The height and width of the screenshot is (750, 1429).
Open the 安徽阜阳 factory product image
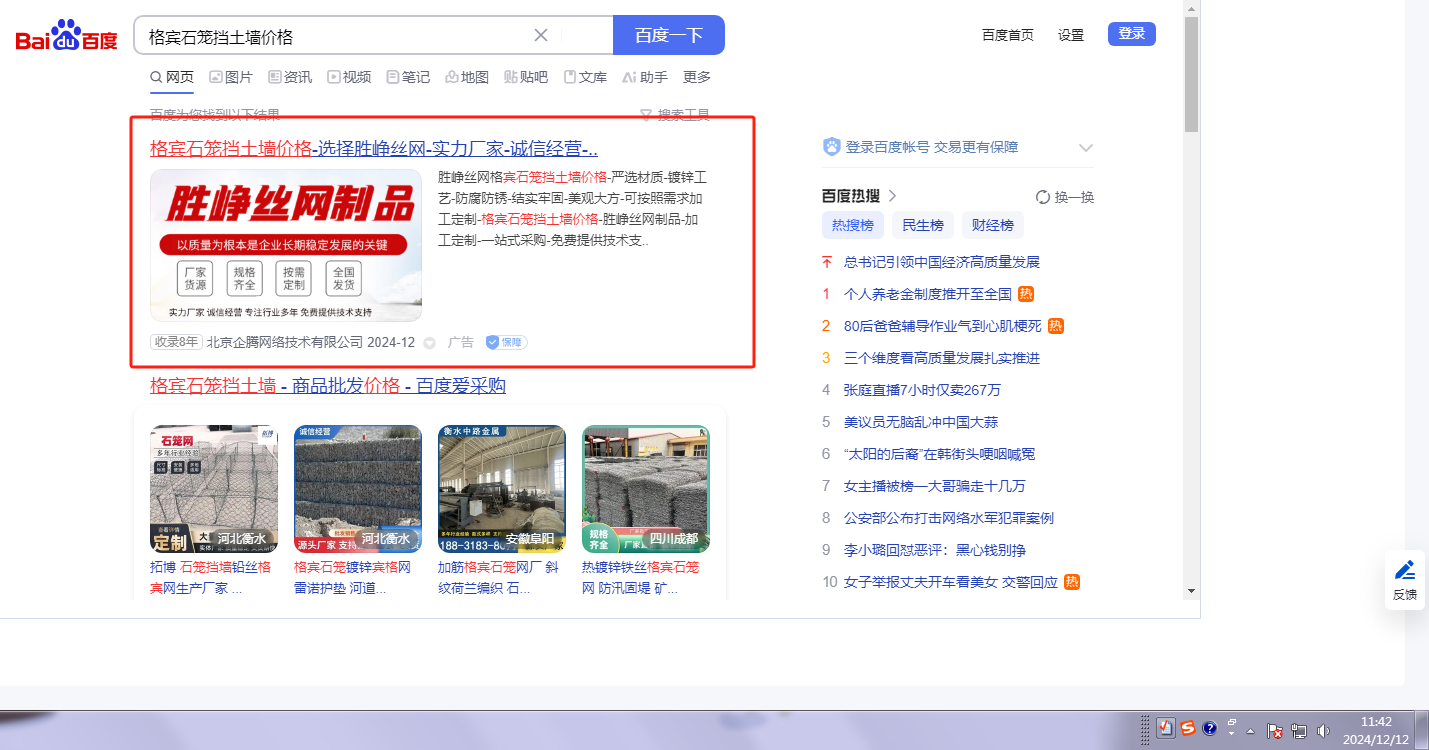click(x=502, y=489)
